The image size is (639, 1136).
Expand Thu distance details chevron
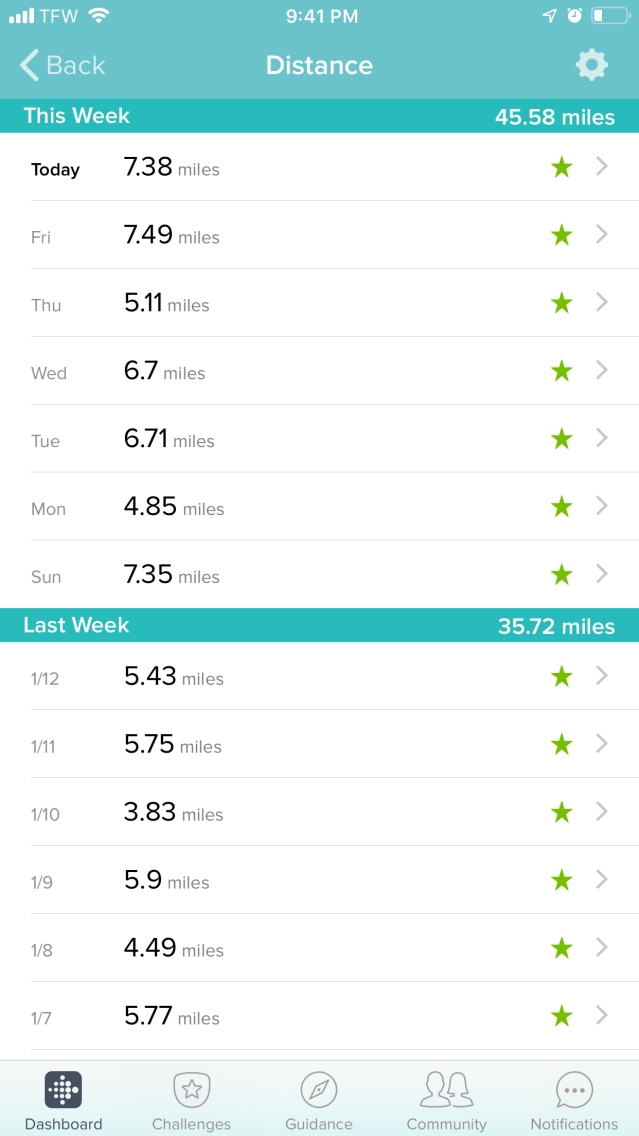click(602, 303)
